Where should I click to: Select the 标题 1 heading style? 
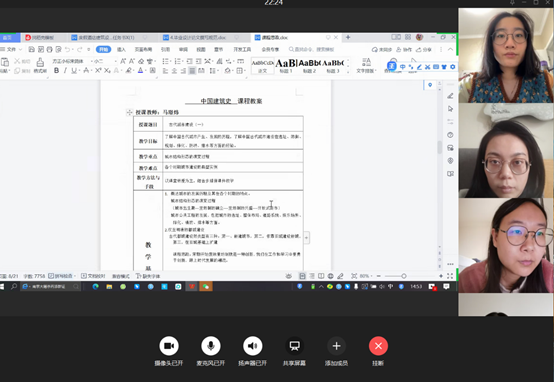click(286, 66)
